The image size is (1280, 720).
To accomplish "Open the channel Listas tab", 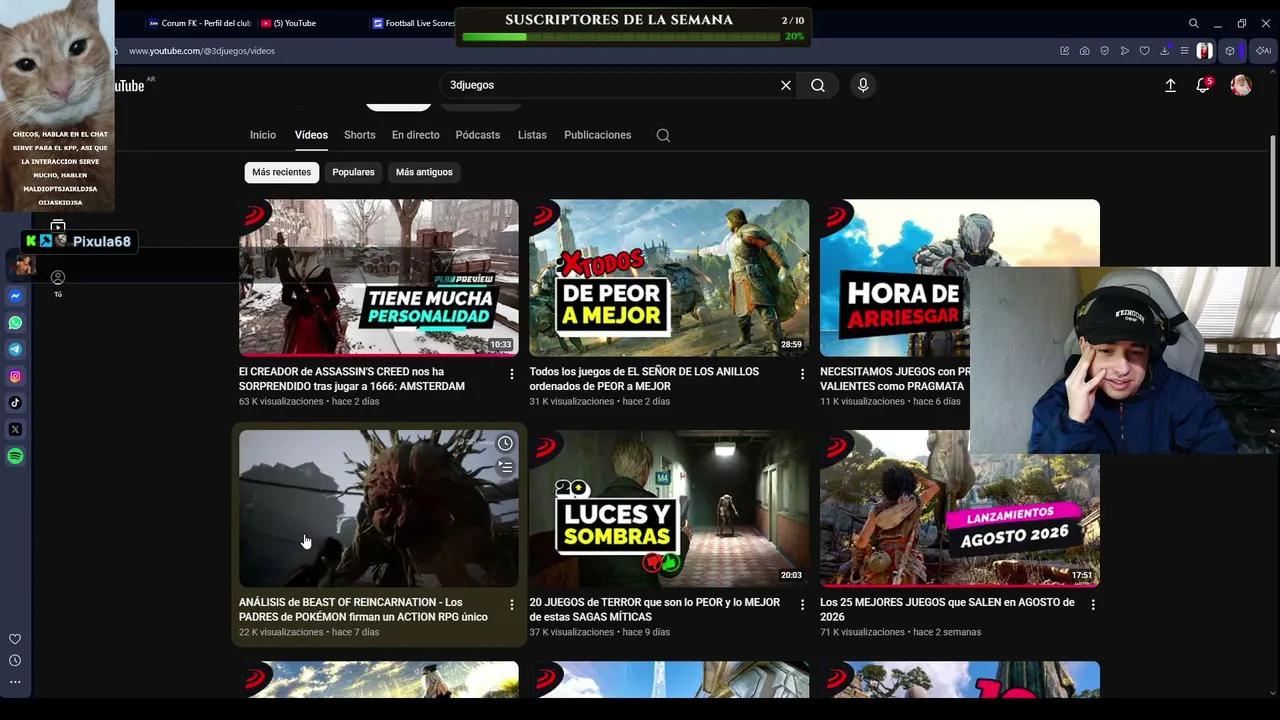I will click(532, 135).
